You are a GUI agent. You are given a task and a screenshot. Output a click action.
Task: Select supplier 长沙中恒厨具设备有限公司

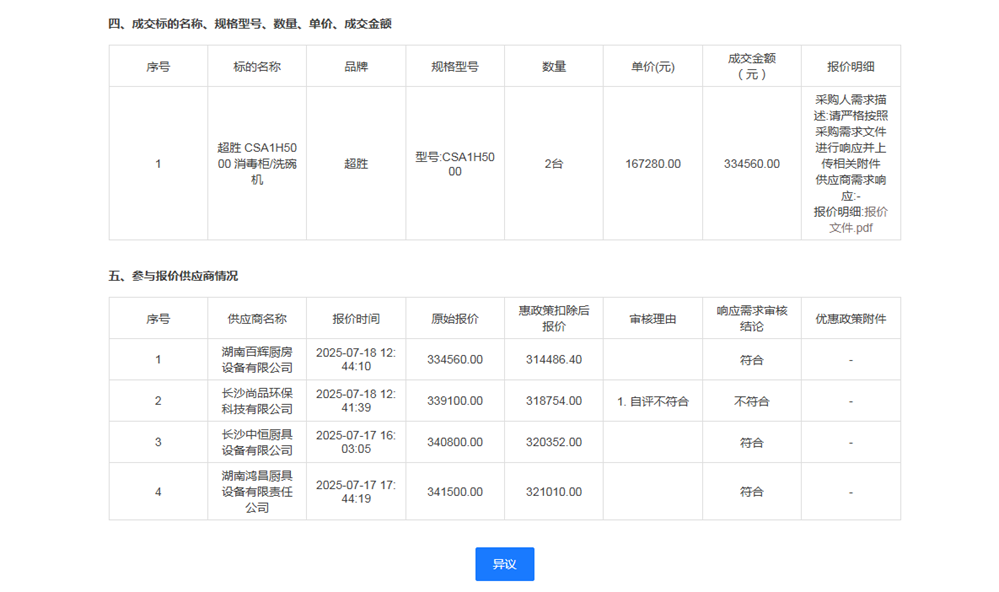point(257,442)
